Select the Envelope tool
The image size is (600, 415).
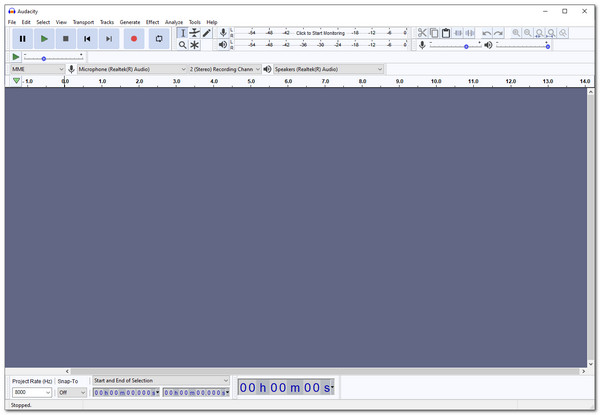(194, 33)
